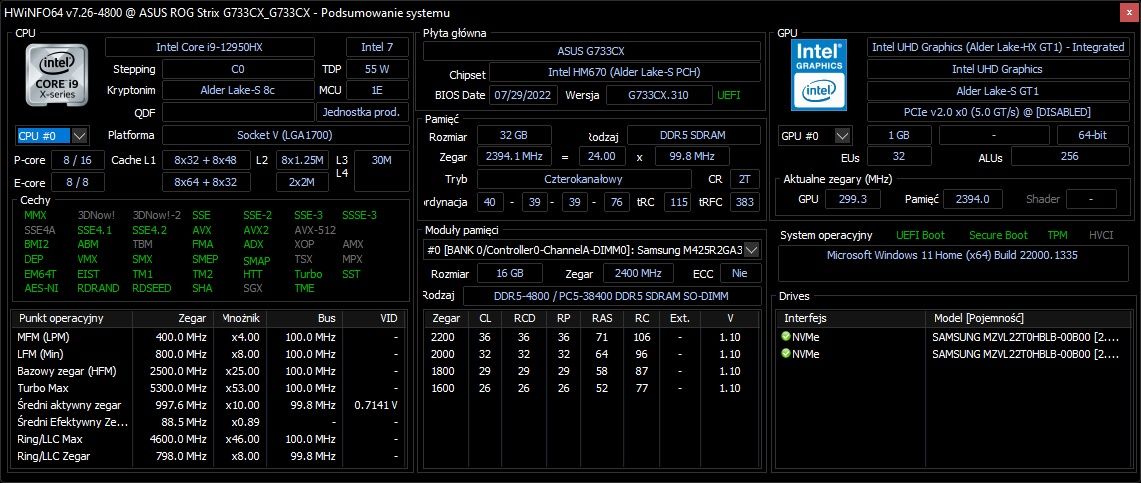
Task: Click the TDP 55 W value
Action: pos(377,69)
